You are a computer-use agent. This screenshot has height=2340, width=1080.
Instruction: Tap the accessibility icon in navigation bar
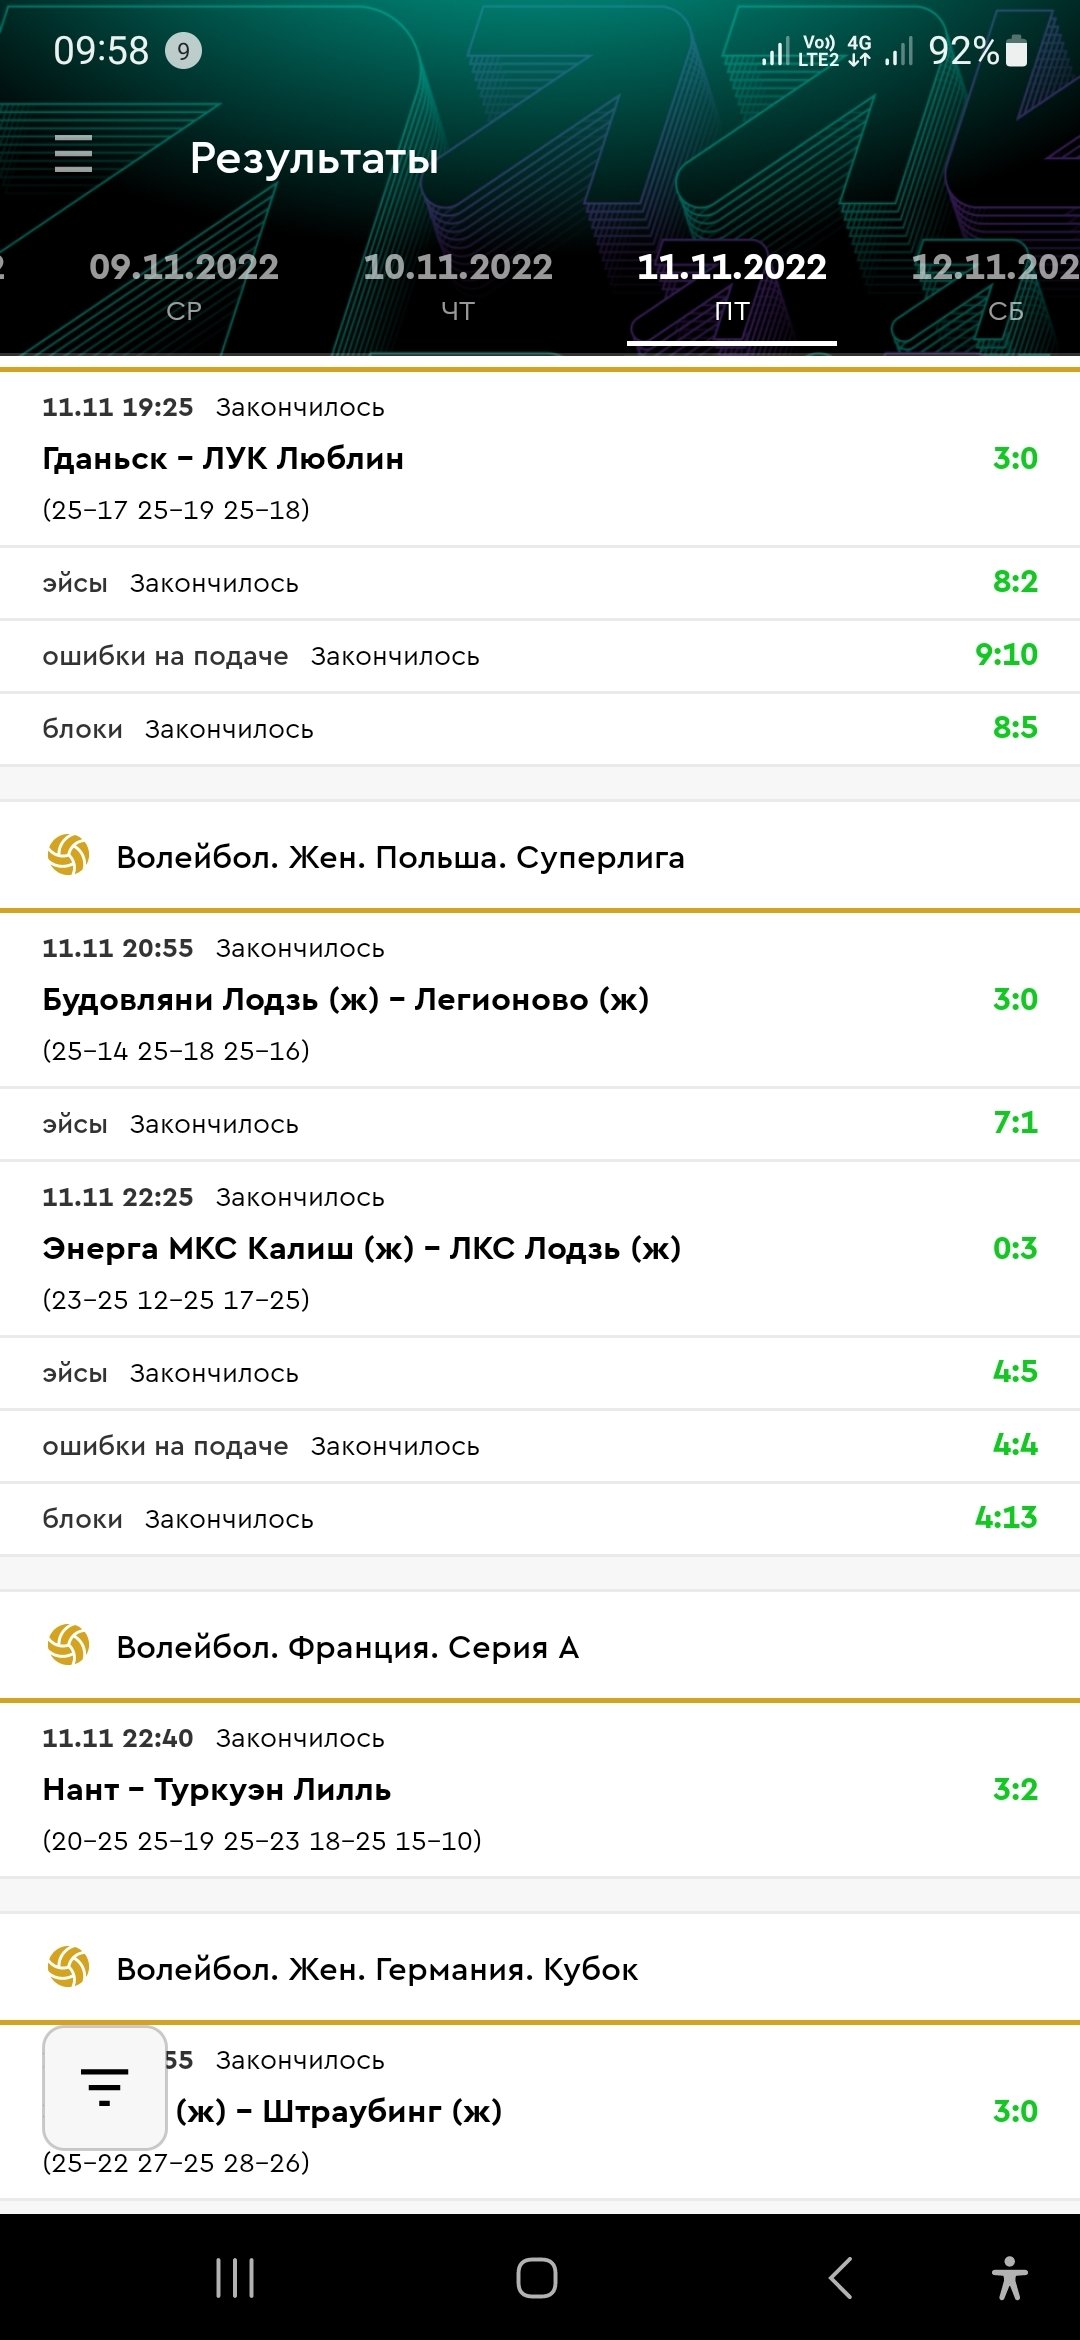[1009, 2278]
